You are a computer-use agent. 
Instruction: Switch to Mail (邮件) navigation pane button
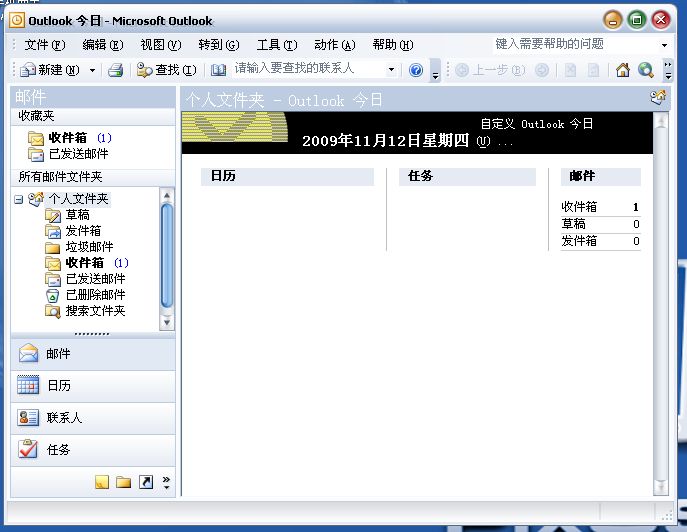(x=93, y=354)
